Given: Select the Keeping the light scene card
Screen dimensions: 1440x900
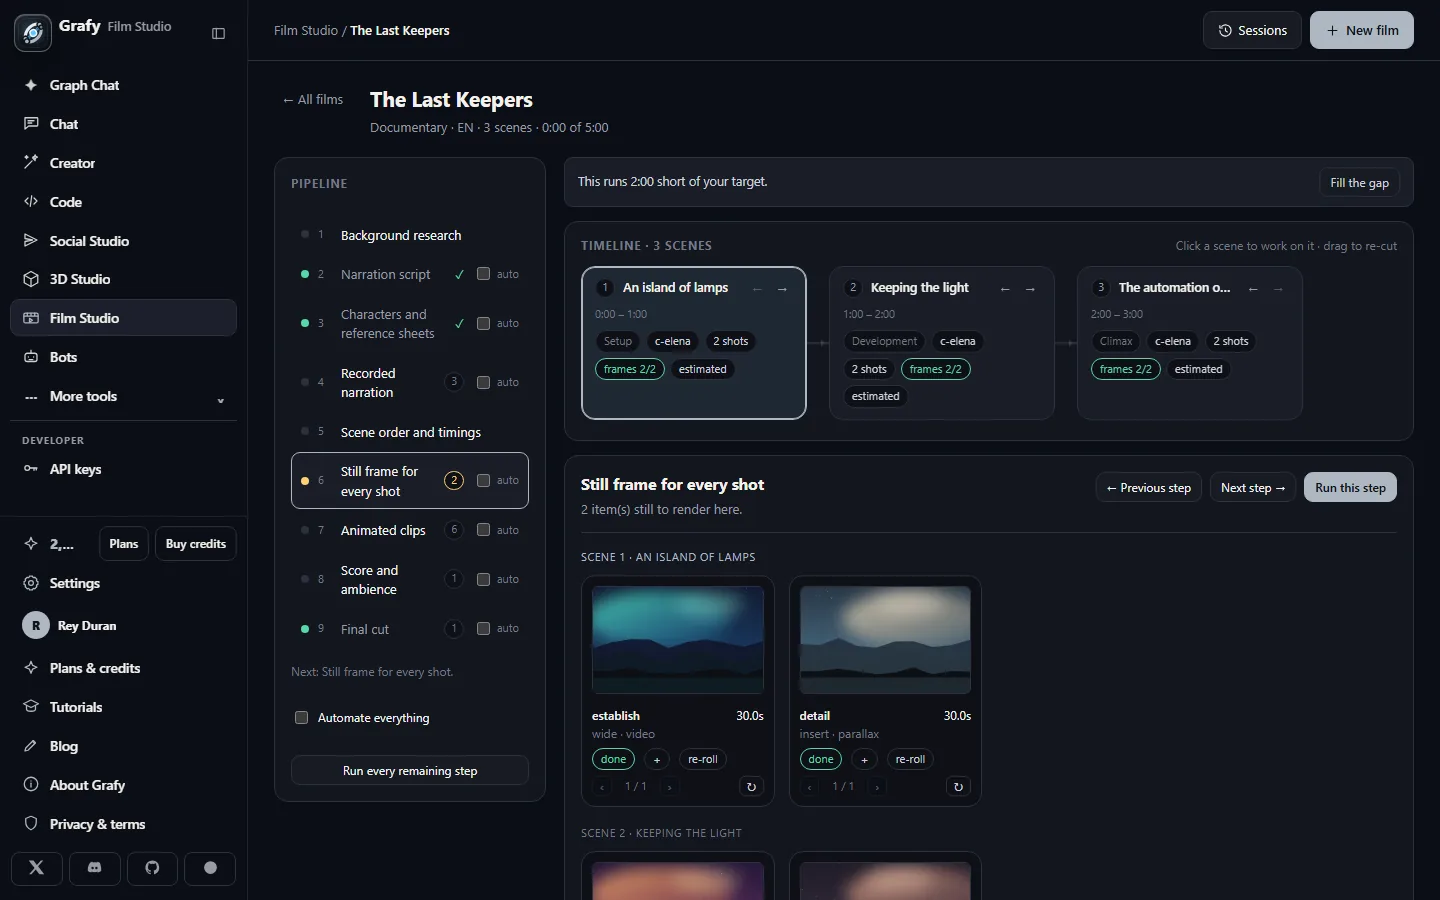Looking at the screenshot, I should (941, 343).
